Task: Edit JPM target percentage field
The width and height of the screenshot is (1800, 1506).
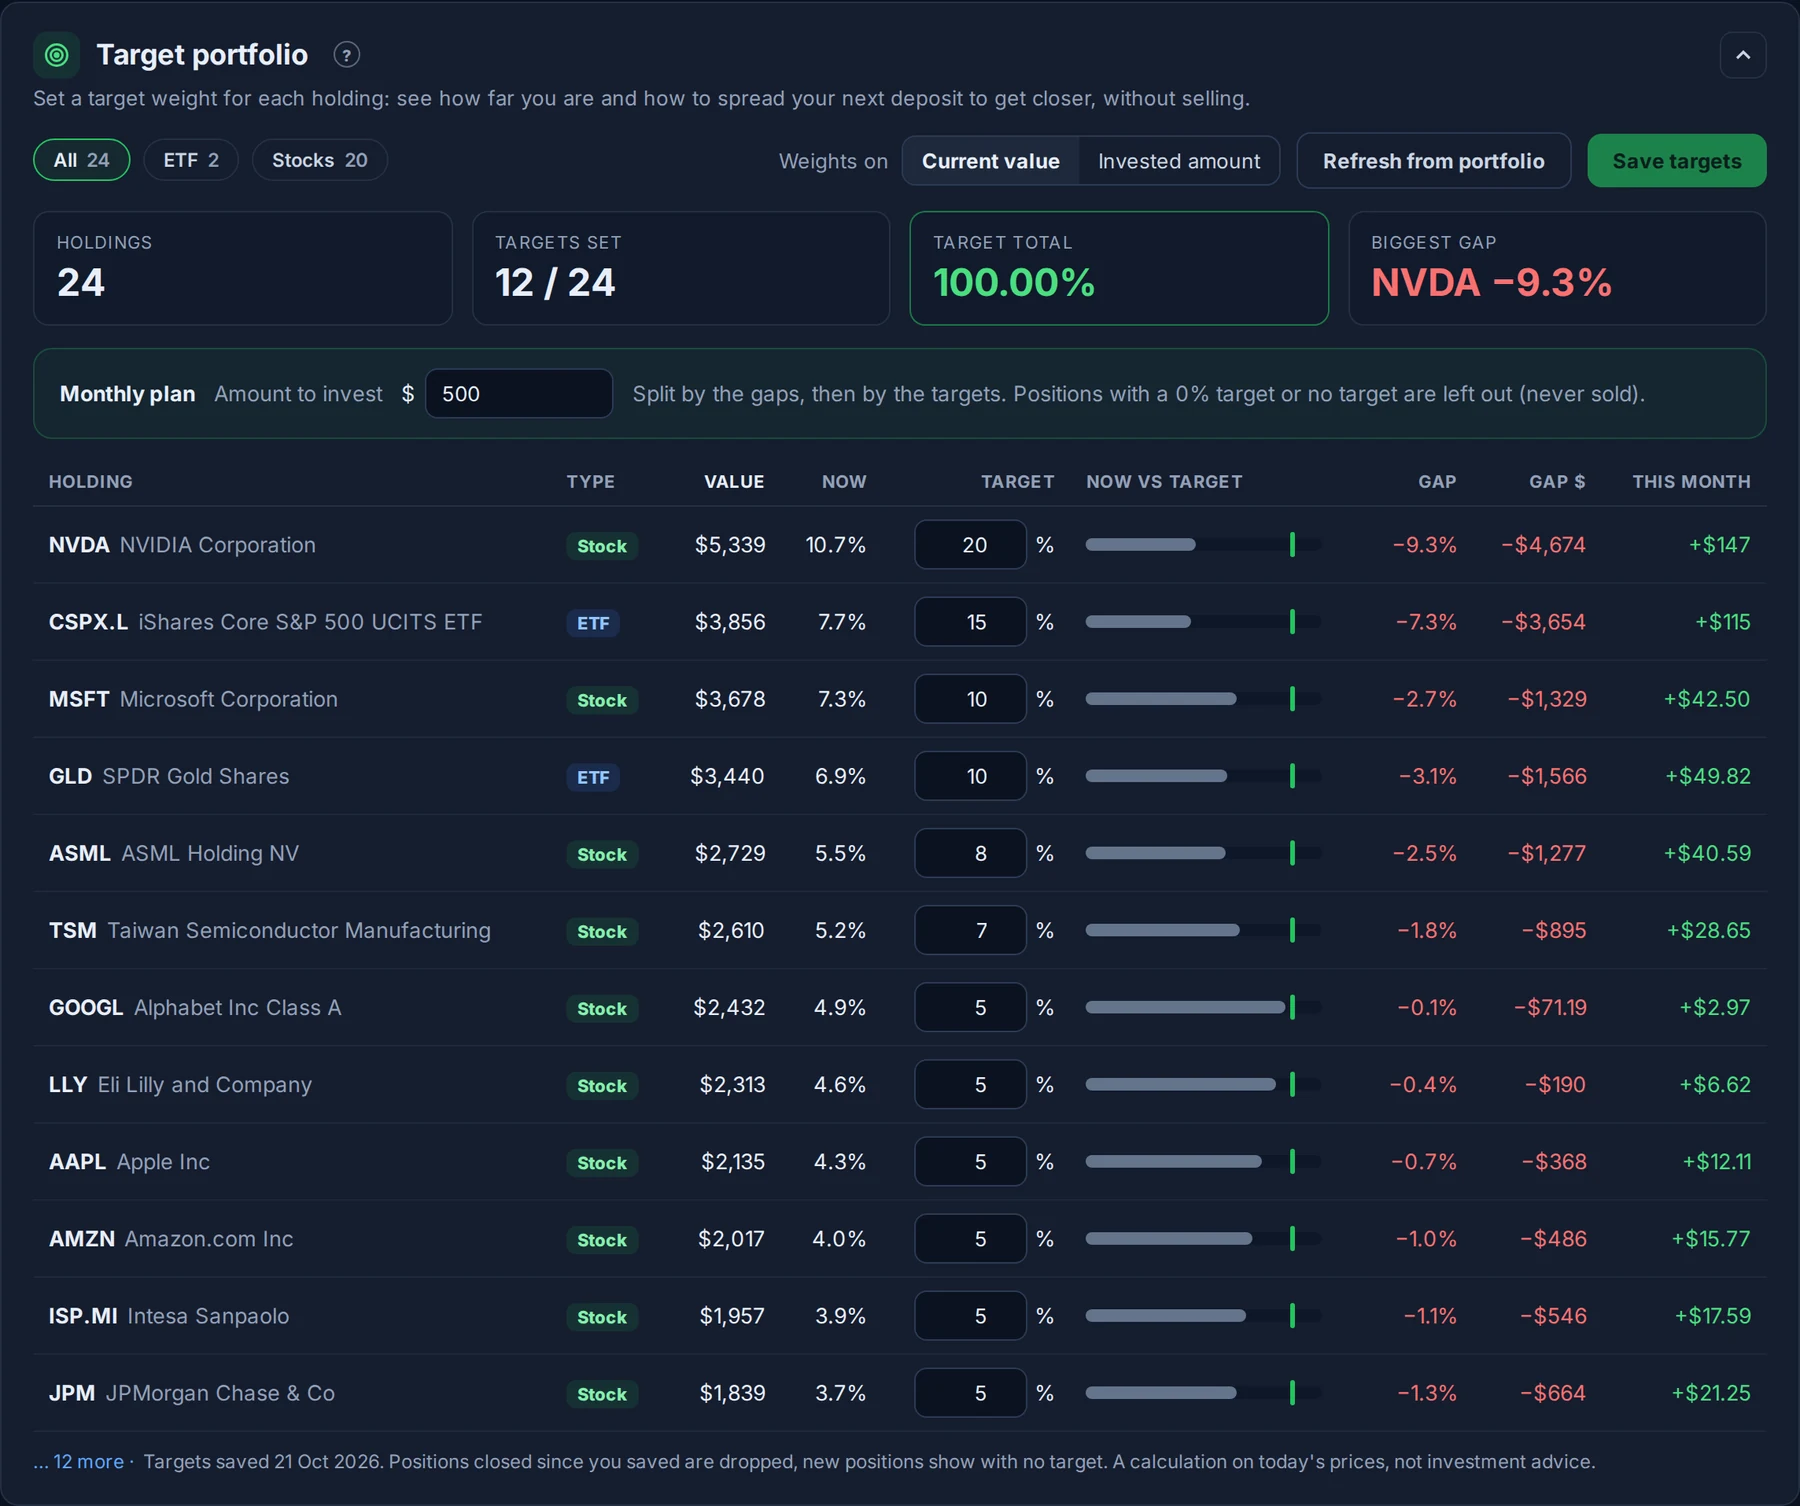Action: (x=970, y=1393)
